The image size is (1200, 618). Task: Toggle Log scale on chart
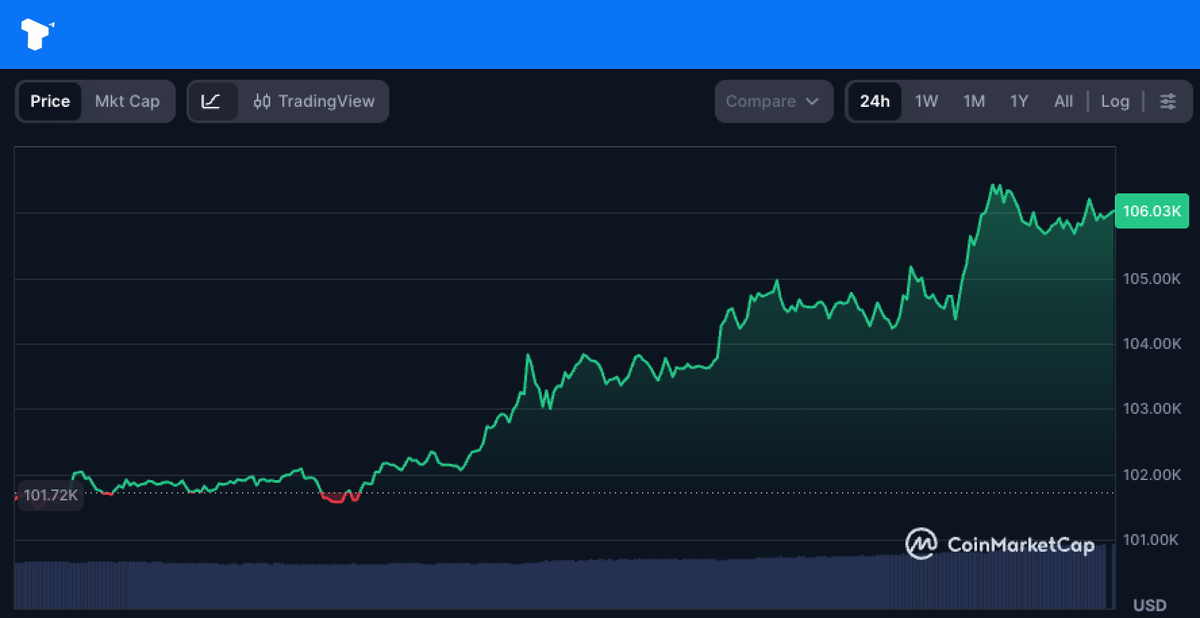coord(1115,101)
